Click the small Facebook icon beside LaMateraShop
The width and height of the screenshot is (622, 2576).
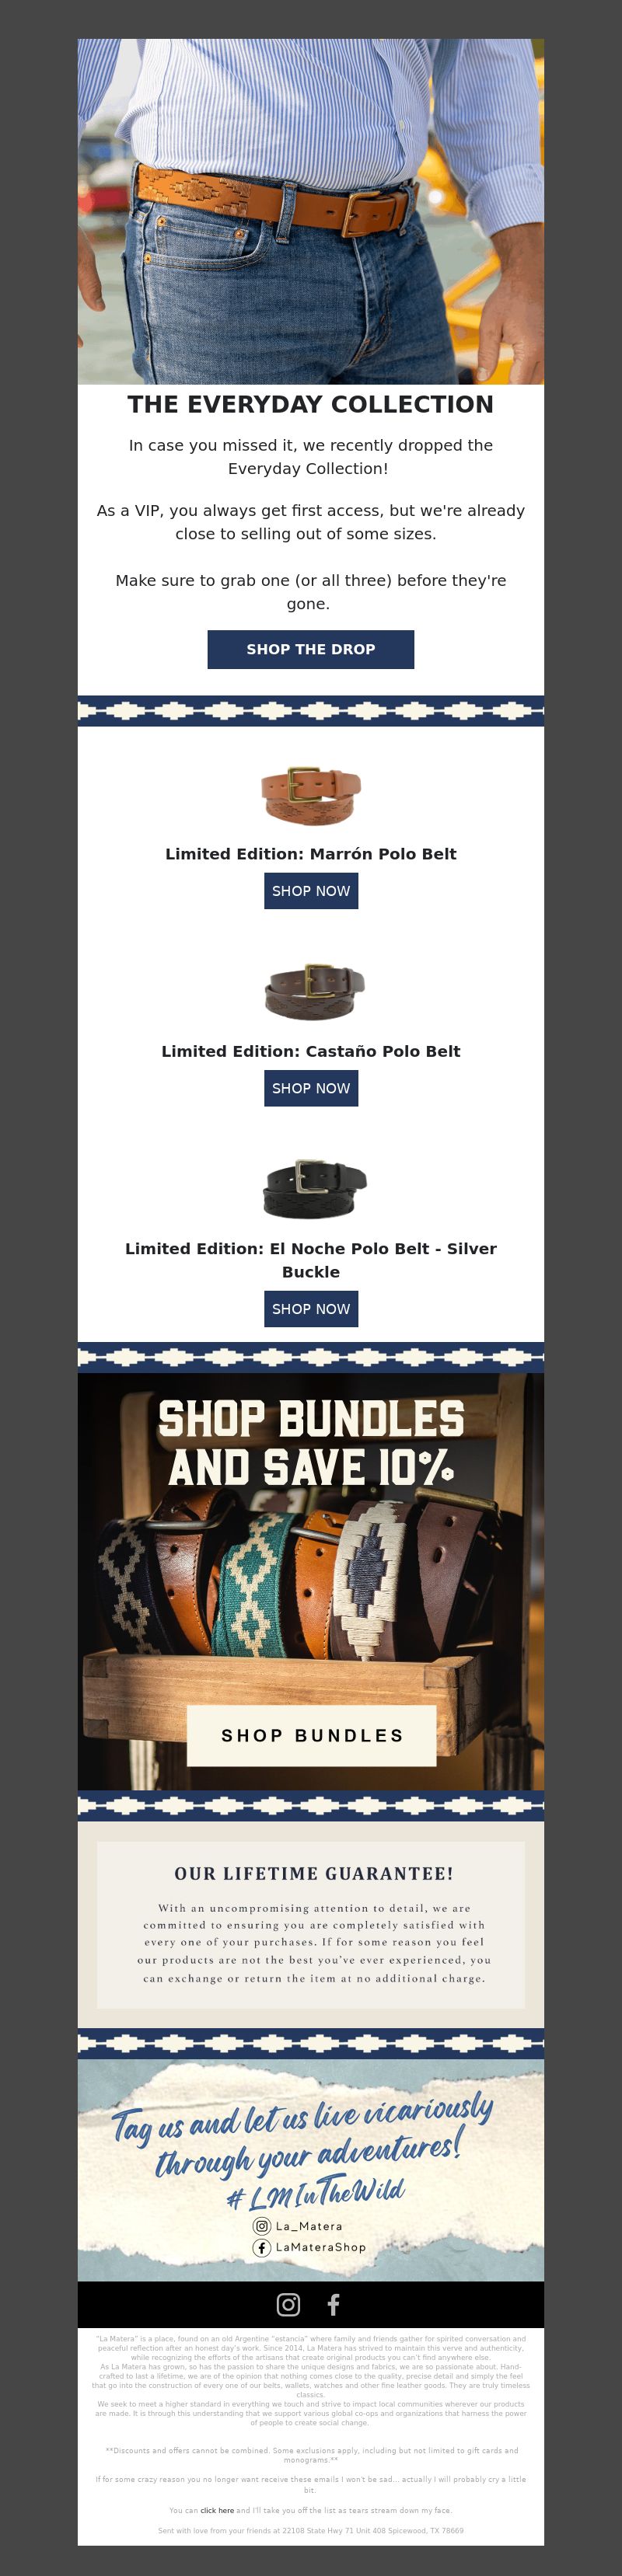coord(262,2247)
